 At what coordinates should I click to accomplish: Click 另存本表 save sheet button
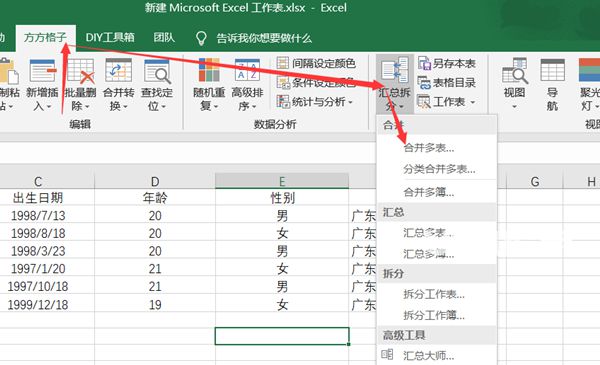pyautogui.click(x=447, y=64)
